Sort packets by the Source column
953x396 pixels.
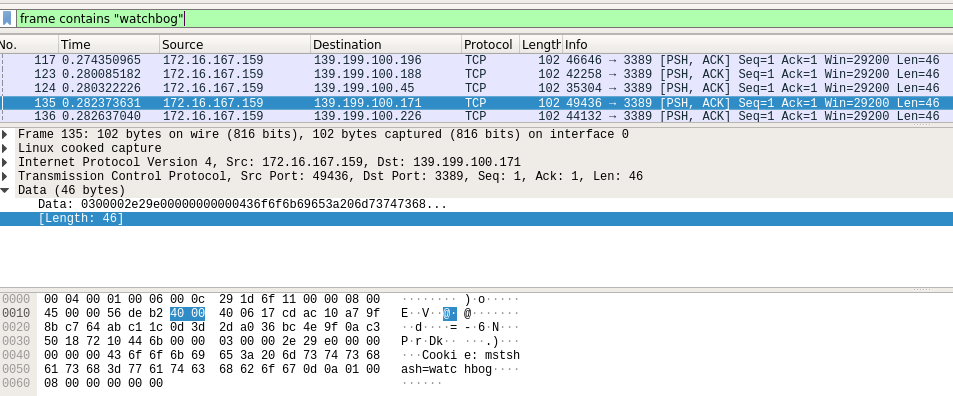[235, 44]
